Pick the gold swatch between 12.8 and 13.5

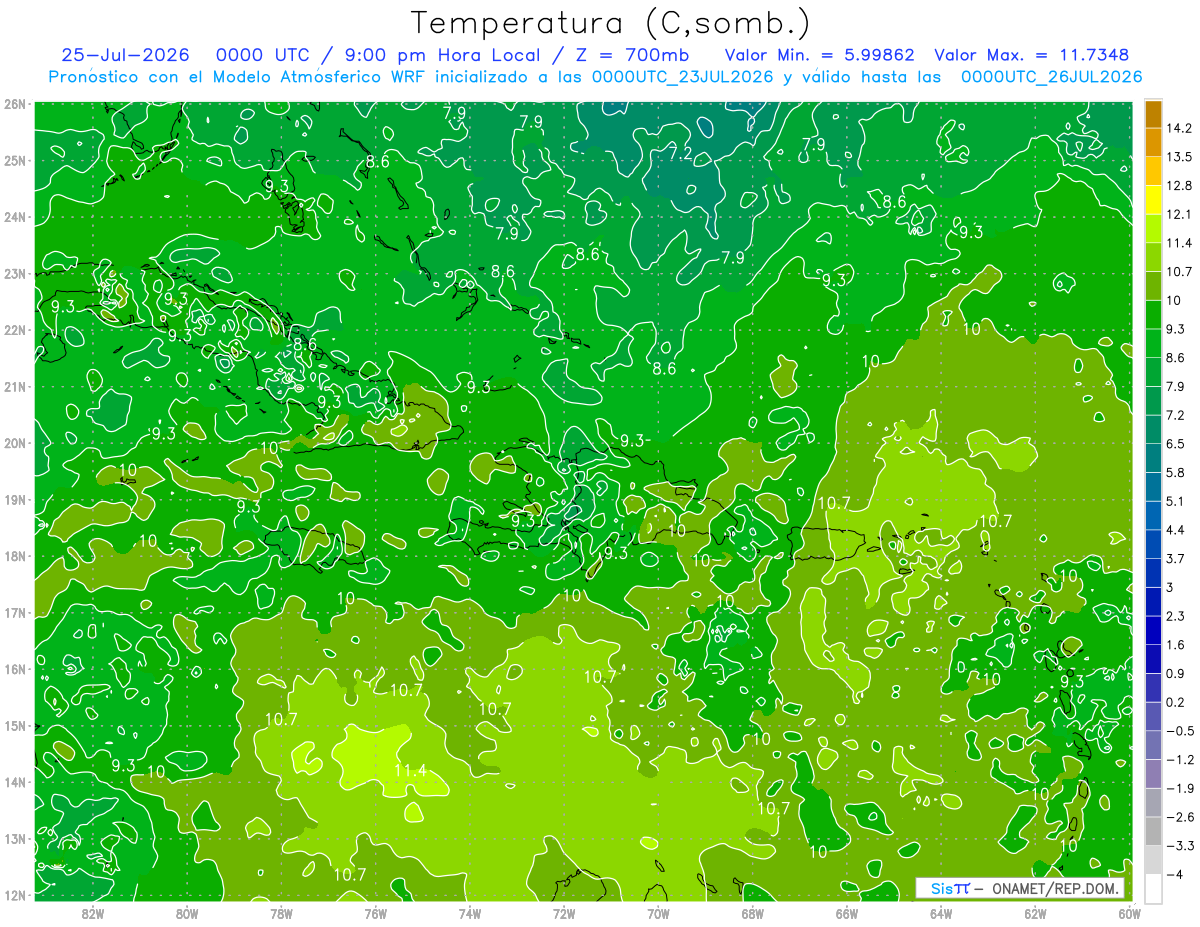[1153, 171]
